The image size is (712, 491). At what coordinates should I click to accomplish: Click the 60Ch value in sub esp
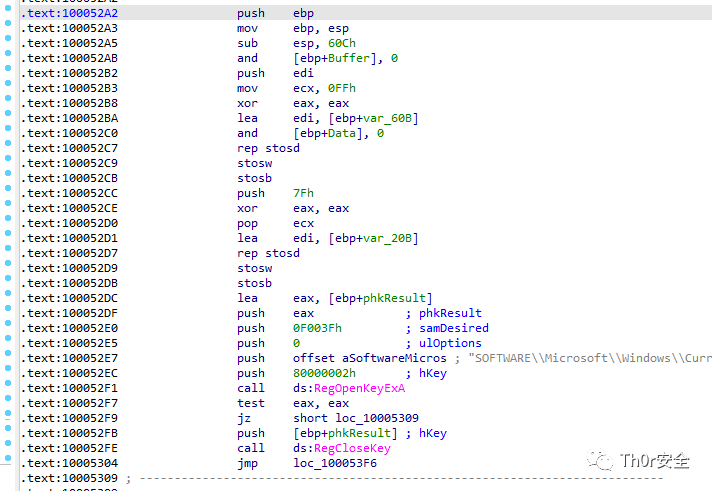point(341,43)
